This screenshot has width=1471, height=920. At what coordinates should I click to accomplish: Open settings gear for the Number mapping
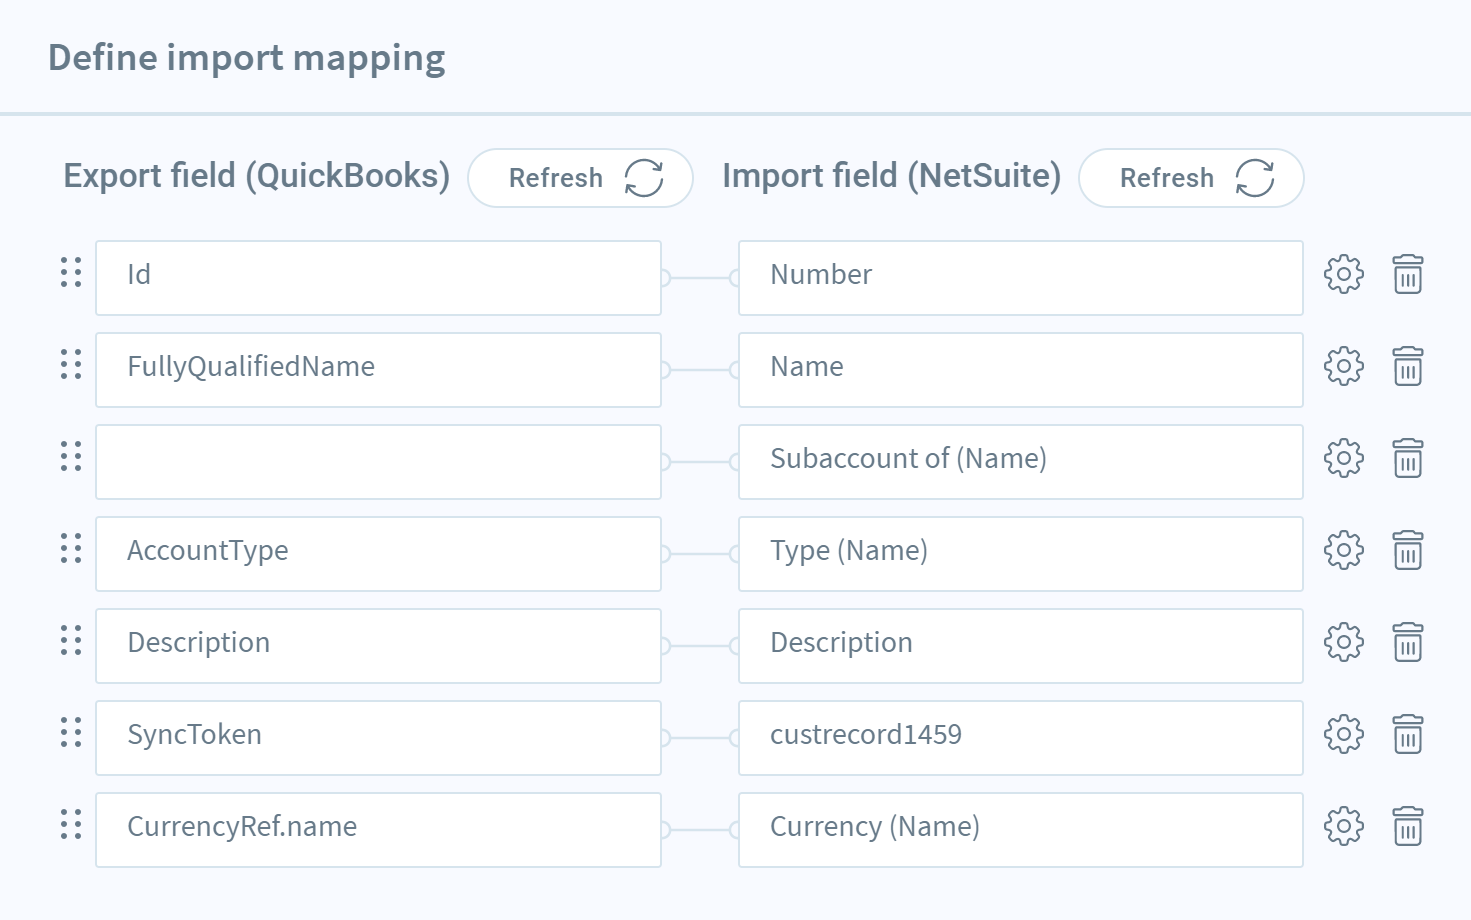[x=1343, y=274]
